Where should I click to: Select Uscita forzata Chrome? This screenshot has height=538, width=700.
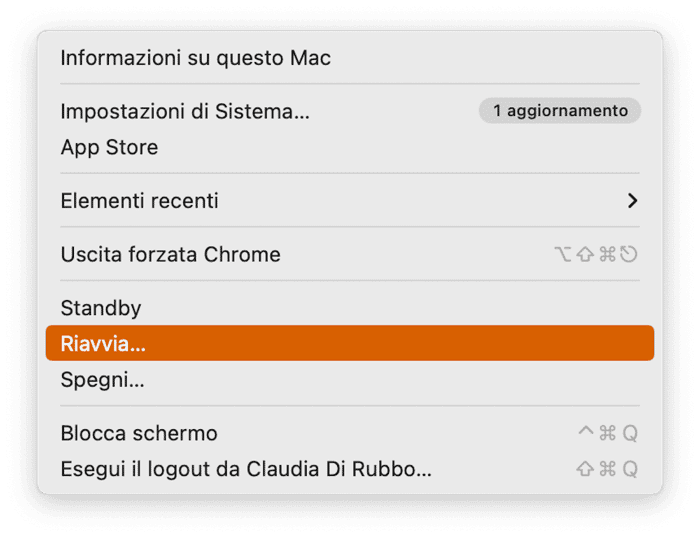350,254
